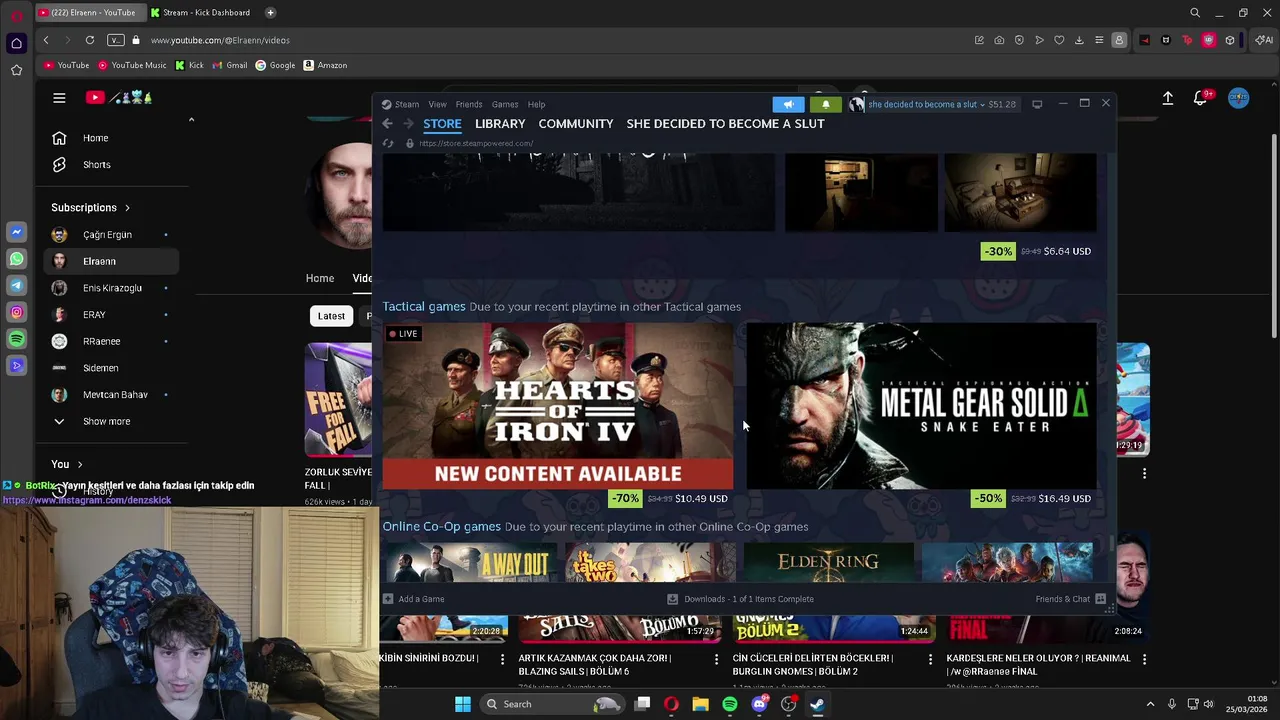The image size is (1280, 720).
Task: Select the Latest filter chip
Action: [x=331, y=316]
